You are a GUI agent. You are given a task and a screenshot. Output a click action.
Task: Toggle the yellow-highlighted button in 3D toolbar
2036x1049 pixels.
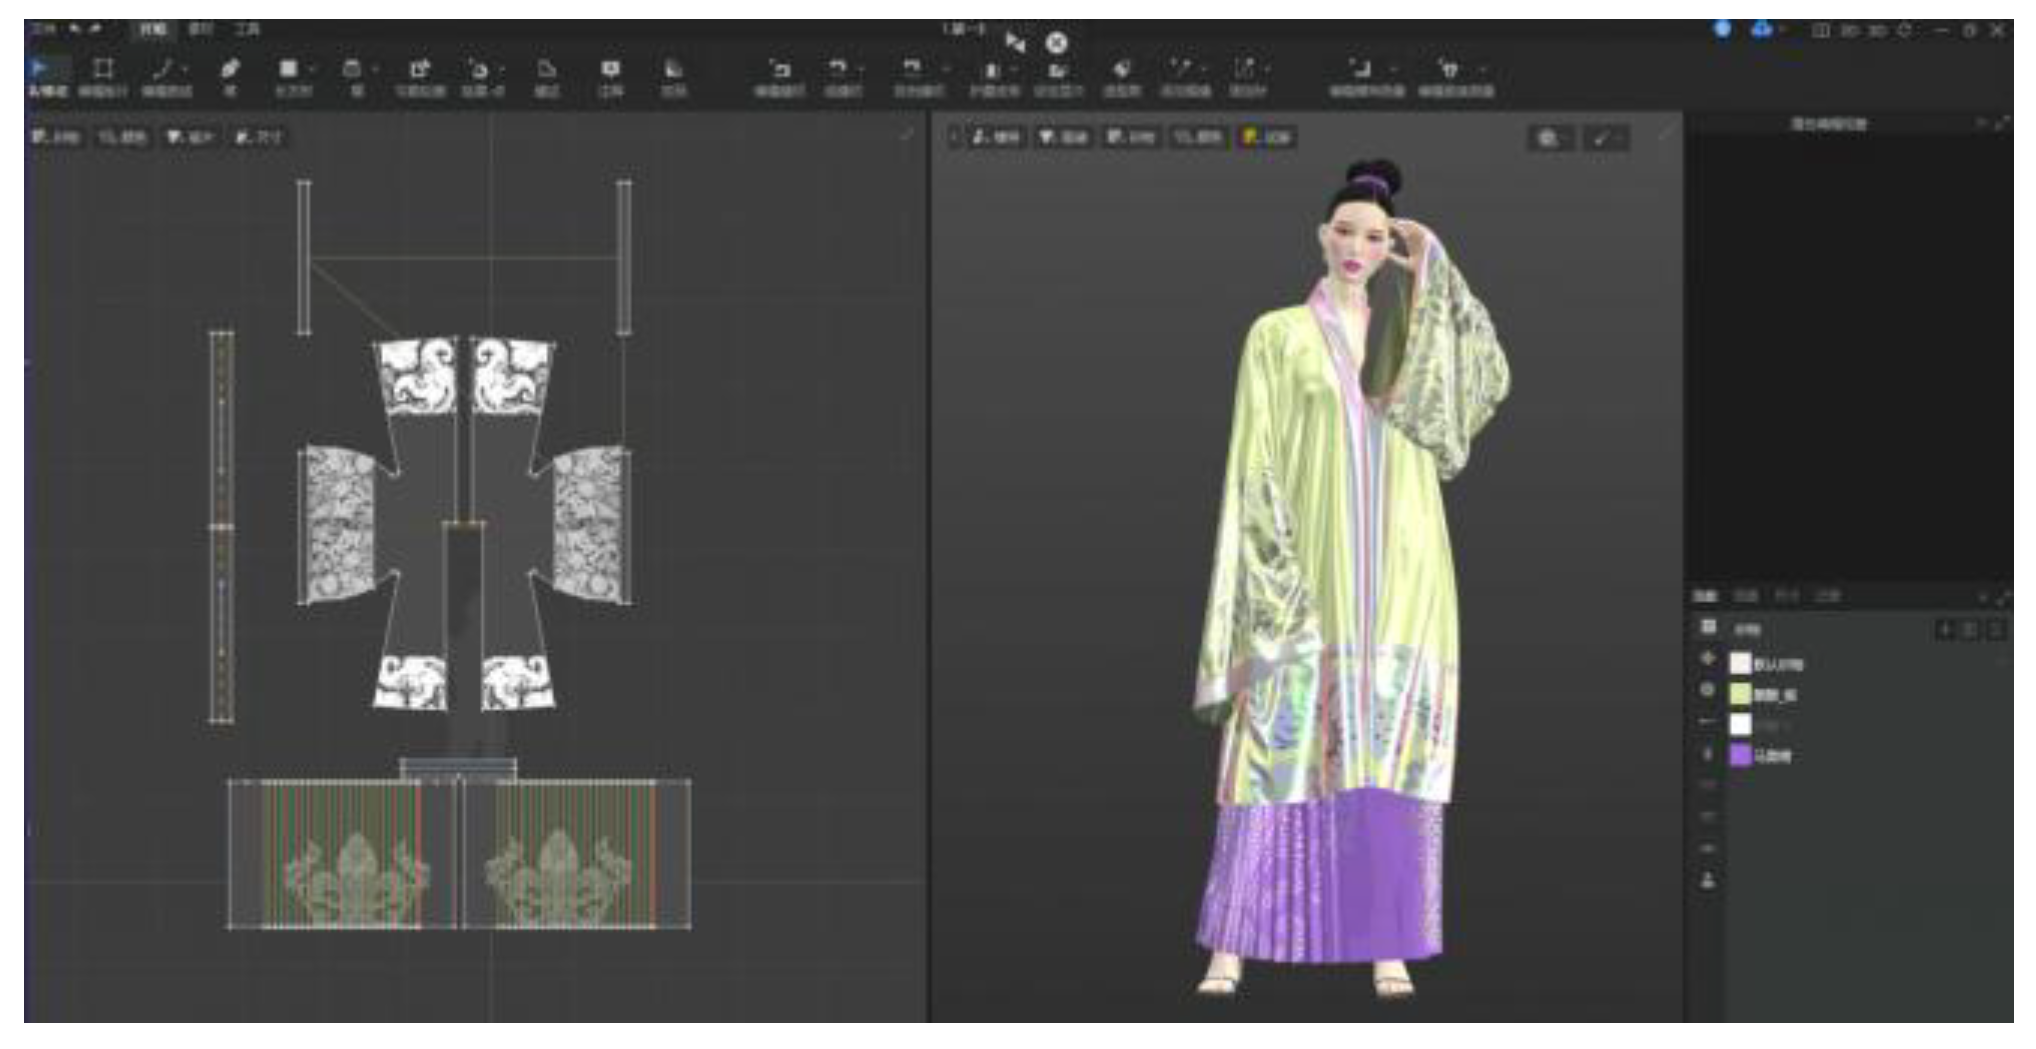click(x=1266, y=137)
